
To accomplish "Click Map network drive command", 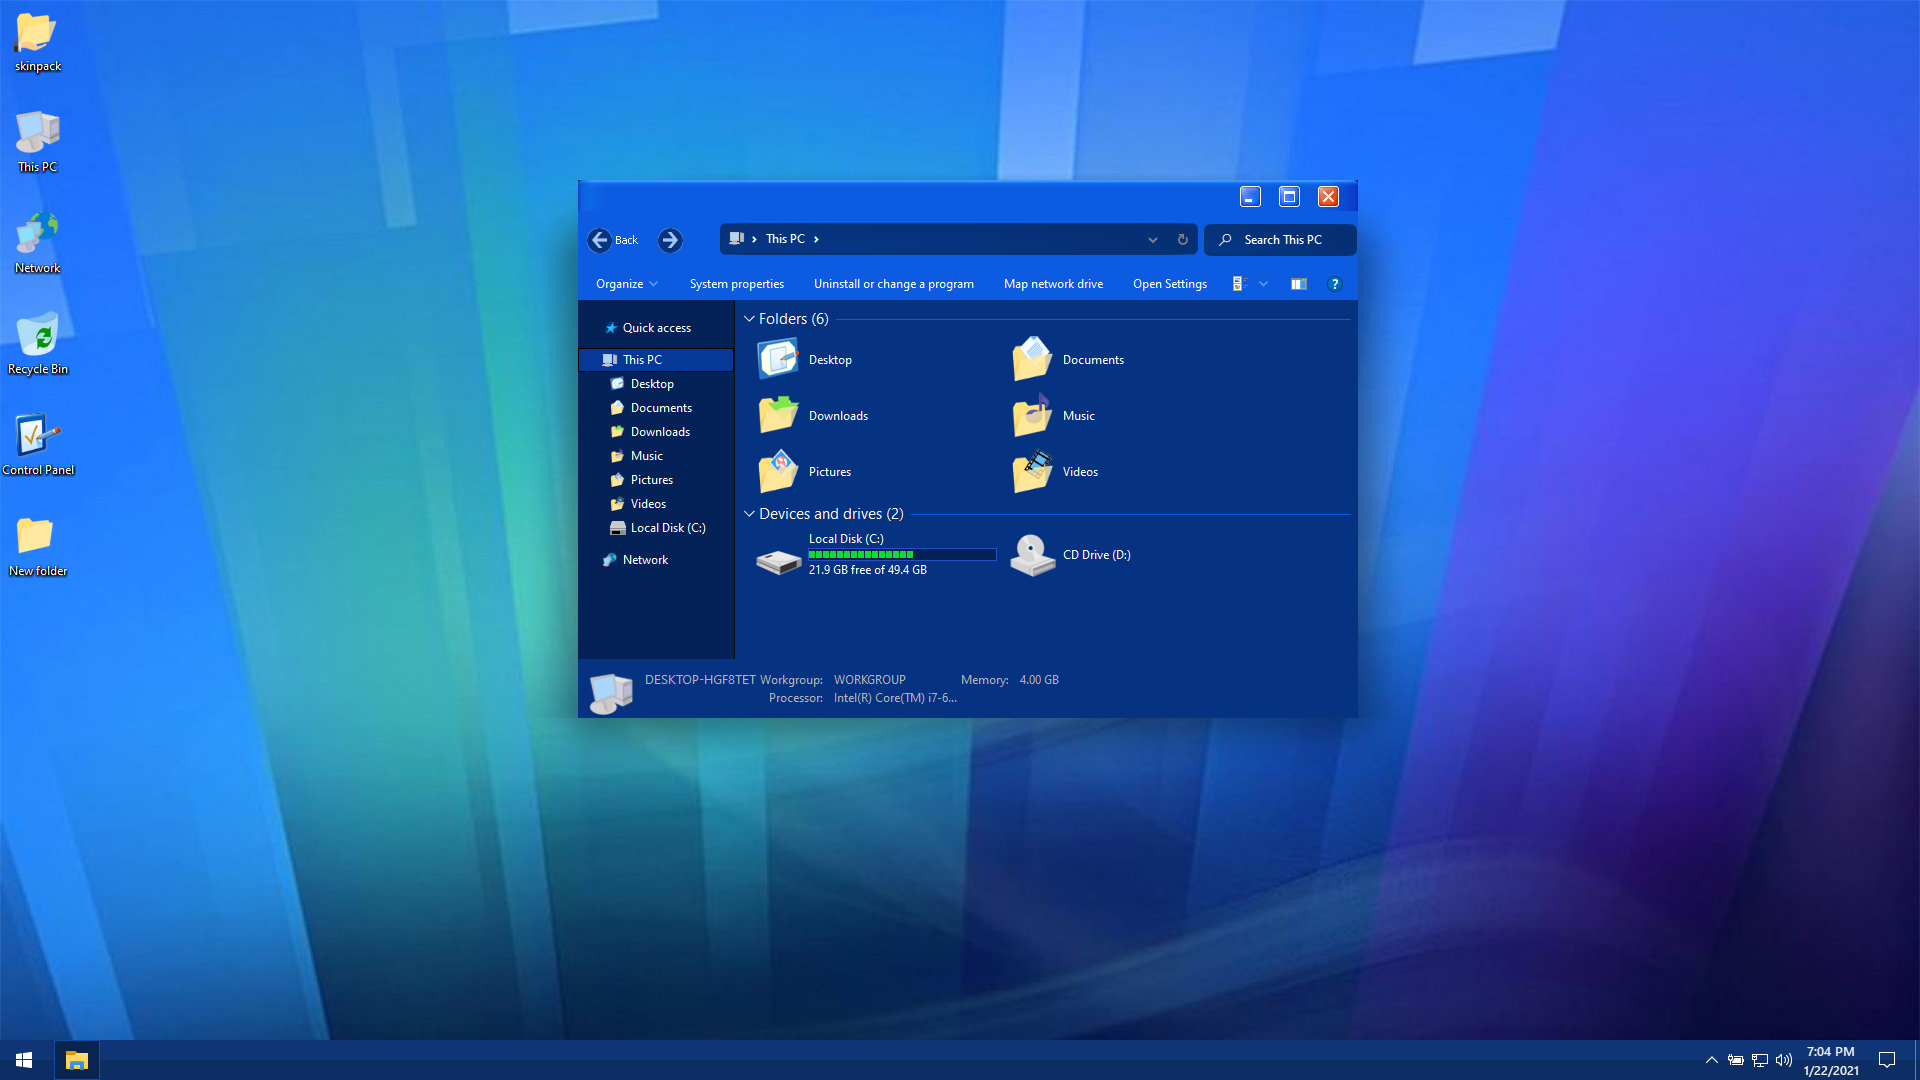I will (x=1053, y=284).
